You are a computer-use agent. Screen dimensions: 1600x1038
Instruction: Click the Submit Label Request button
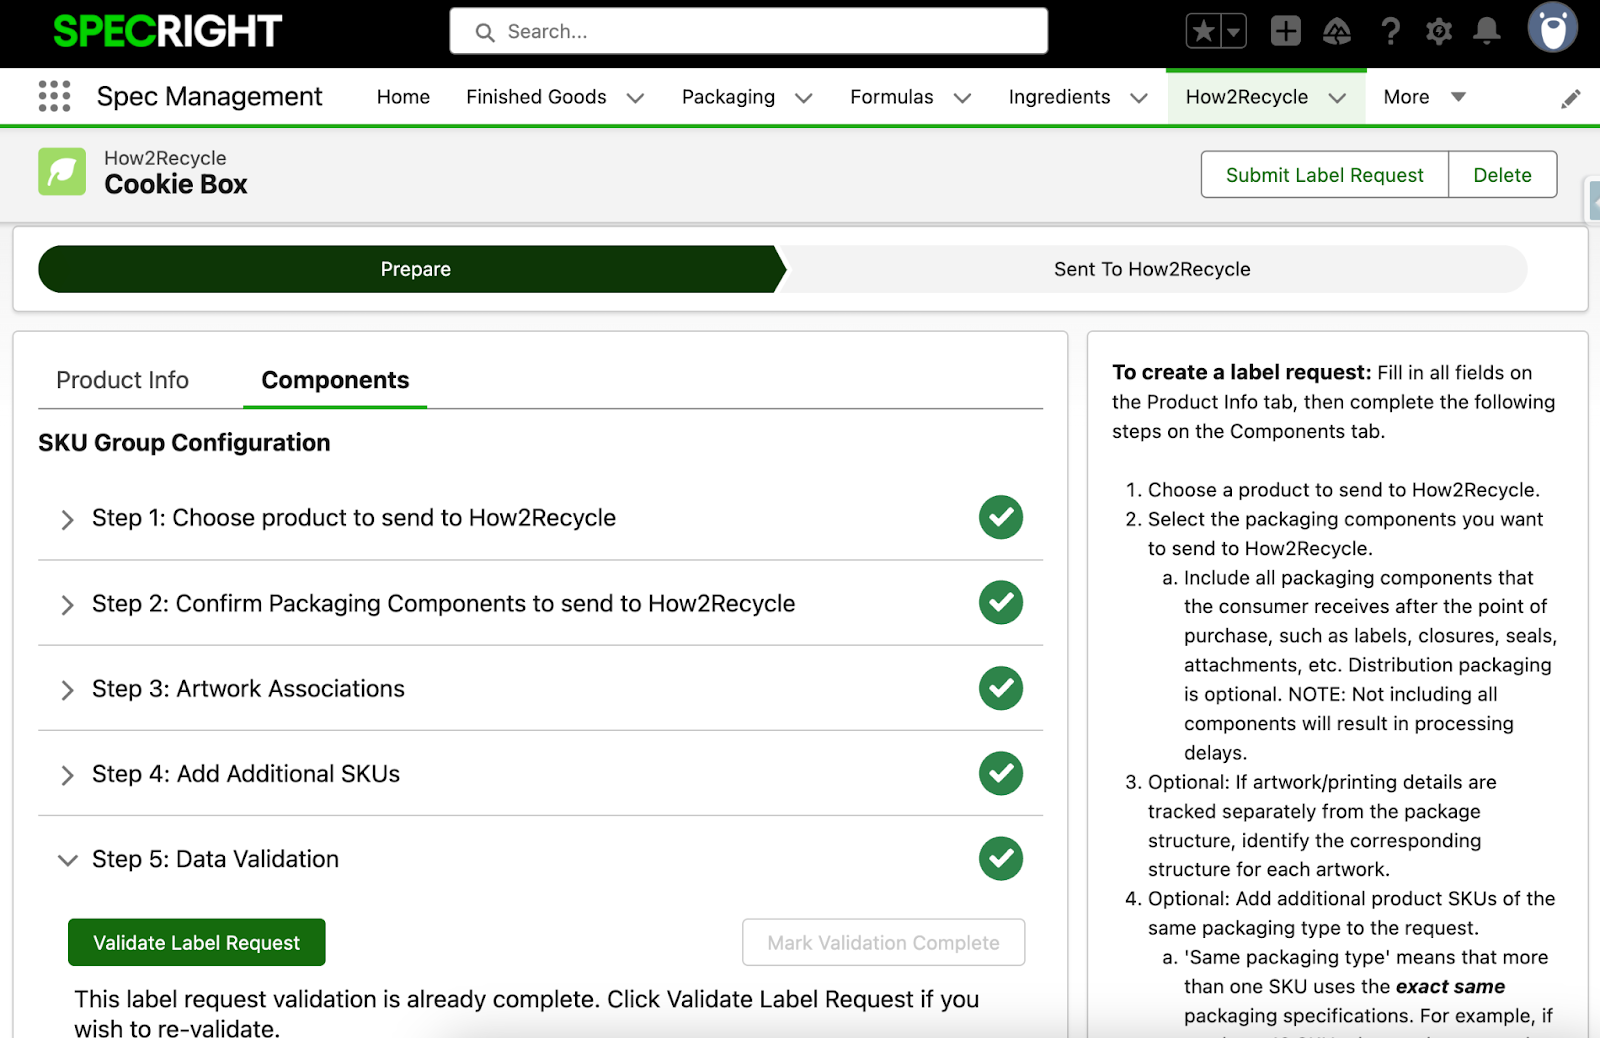pos(1324,175)
